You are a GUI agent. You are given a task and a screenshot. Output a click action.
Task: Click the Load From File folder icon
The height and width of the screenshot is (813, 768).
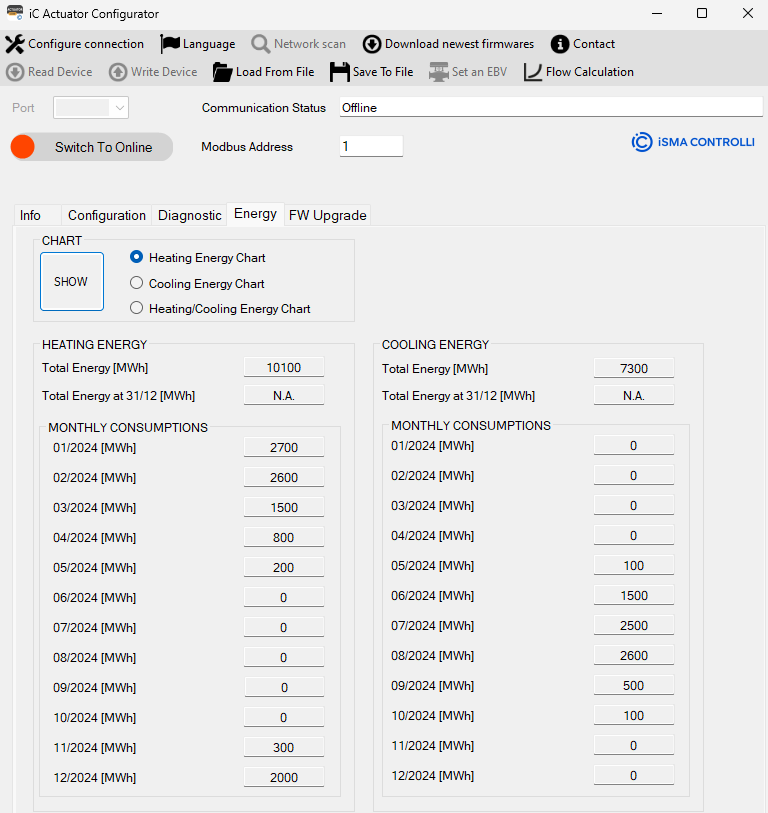[x=222, y=72]
